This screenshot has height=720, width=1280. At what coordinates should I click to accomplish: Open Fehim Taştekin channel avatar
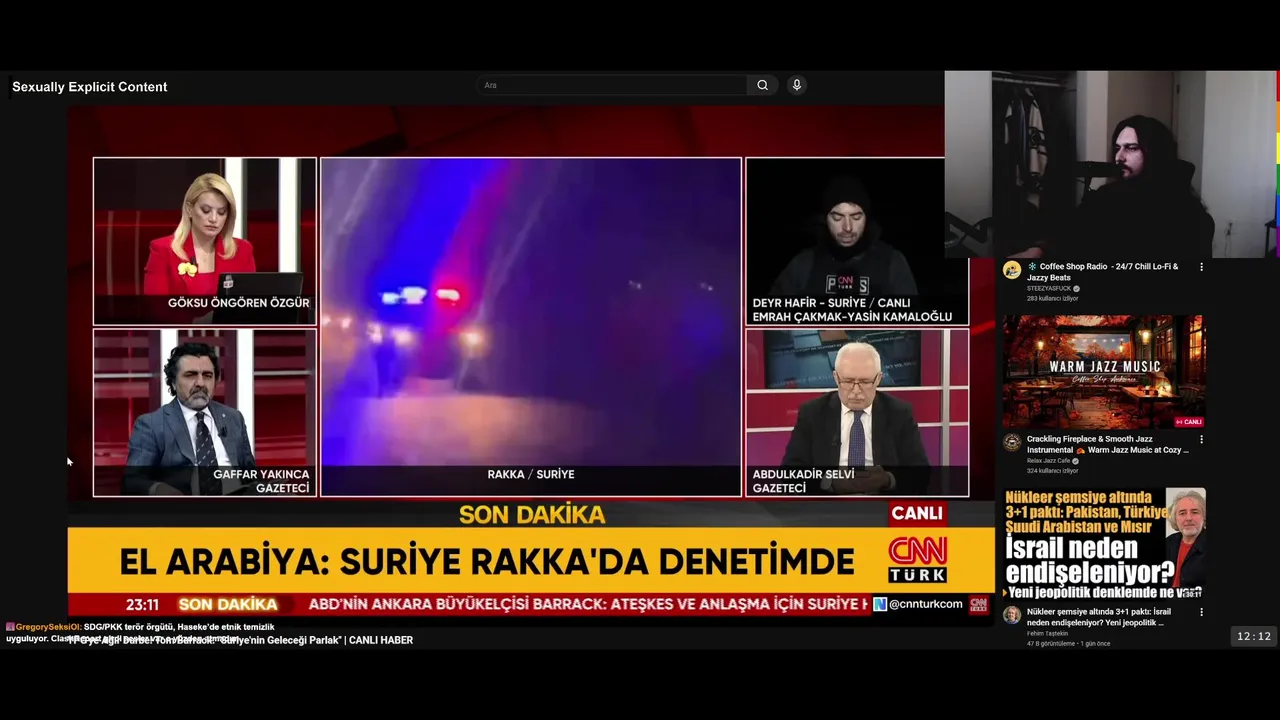(1012, 615)
